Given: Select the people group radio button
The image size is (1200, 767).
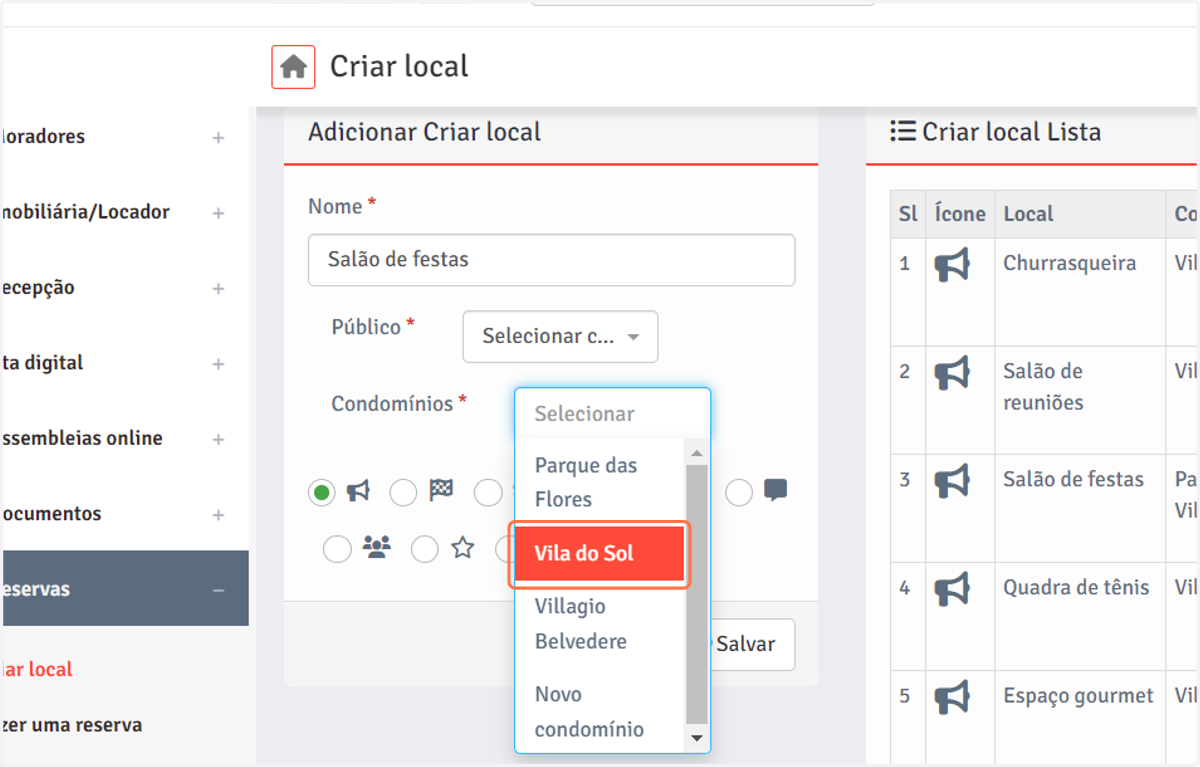Looking at the screenshot, I should (337, 548).
